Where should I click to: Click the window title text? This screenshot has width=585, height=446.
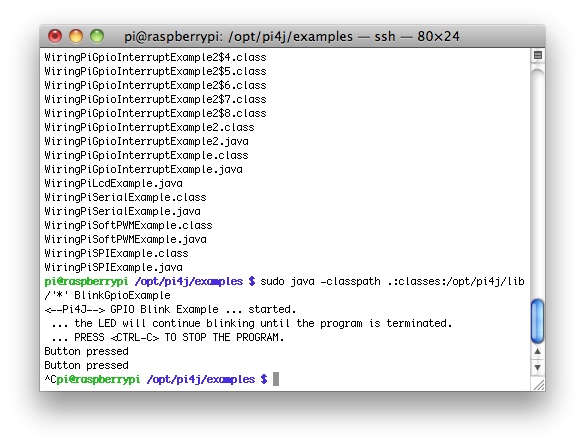[x=291, y=37]
